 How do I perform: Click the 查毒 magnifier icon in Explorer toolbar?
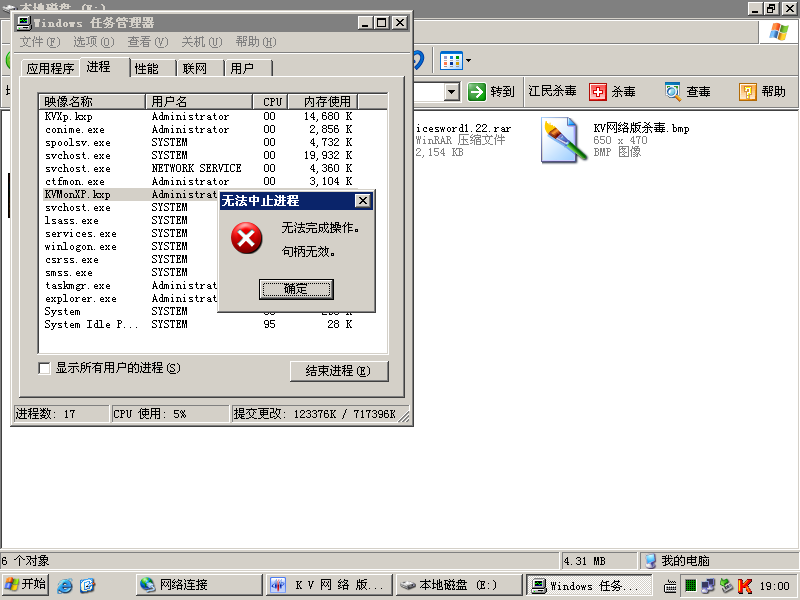coord(672,92)
